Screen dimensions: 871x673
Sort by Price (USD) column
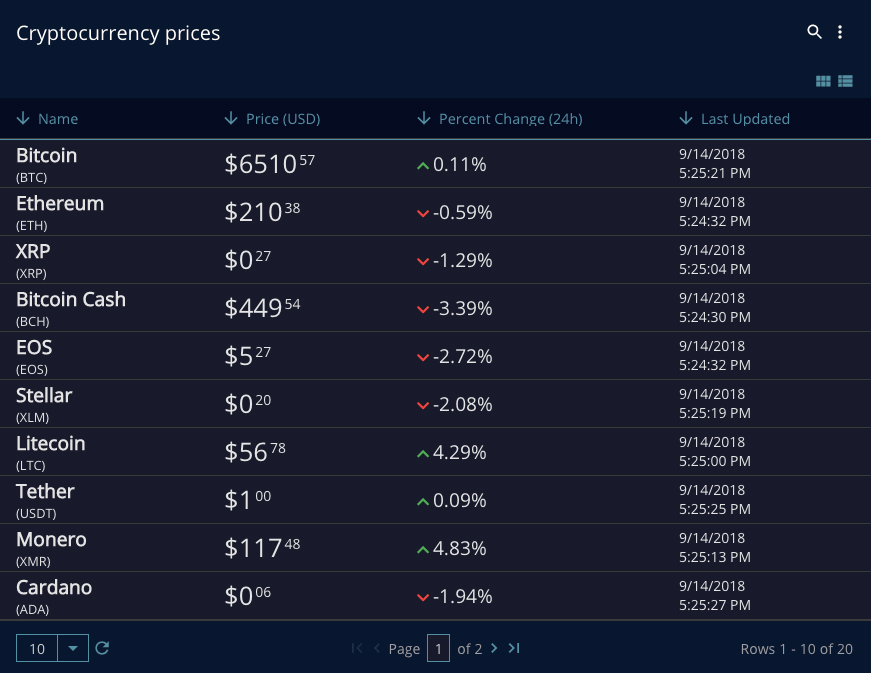click(282, 119)
